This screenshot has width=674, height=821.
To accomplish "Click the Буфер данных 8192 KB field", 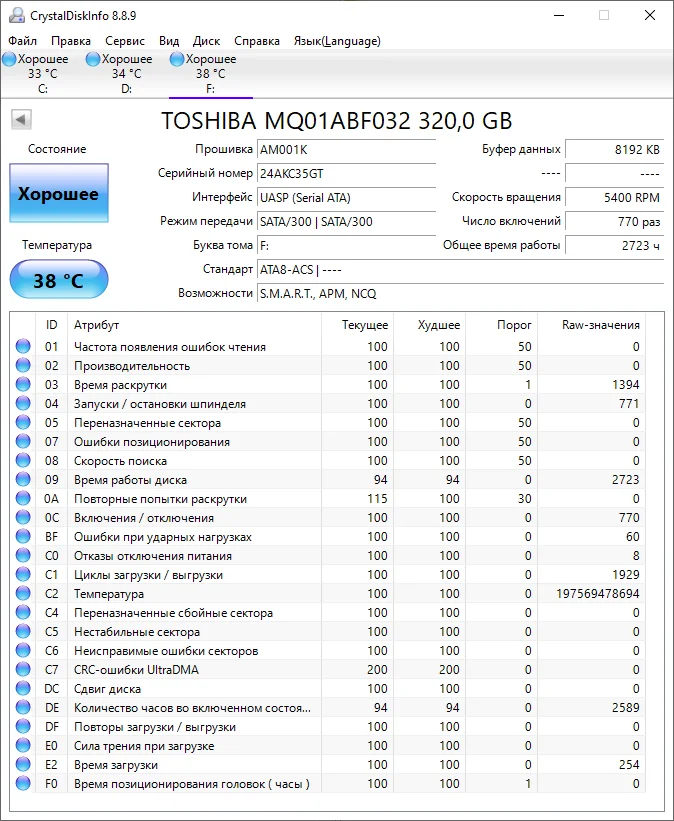I will click(615, 150).
